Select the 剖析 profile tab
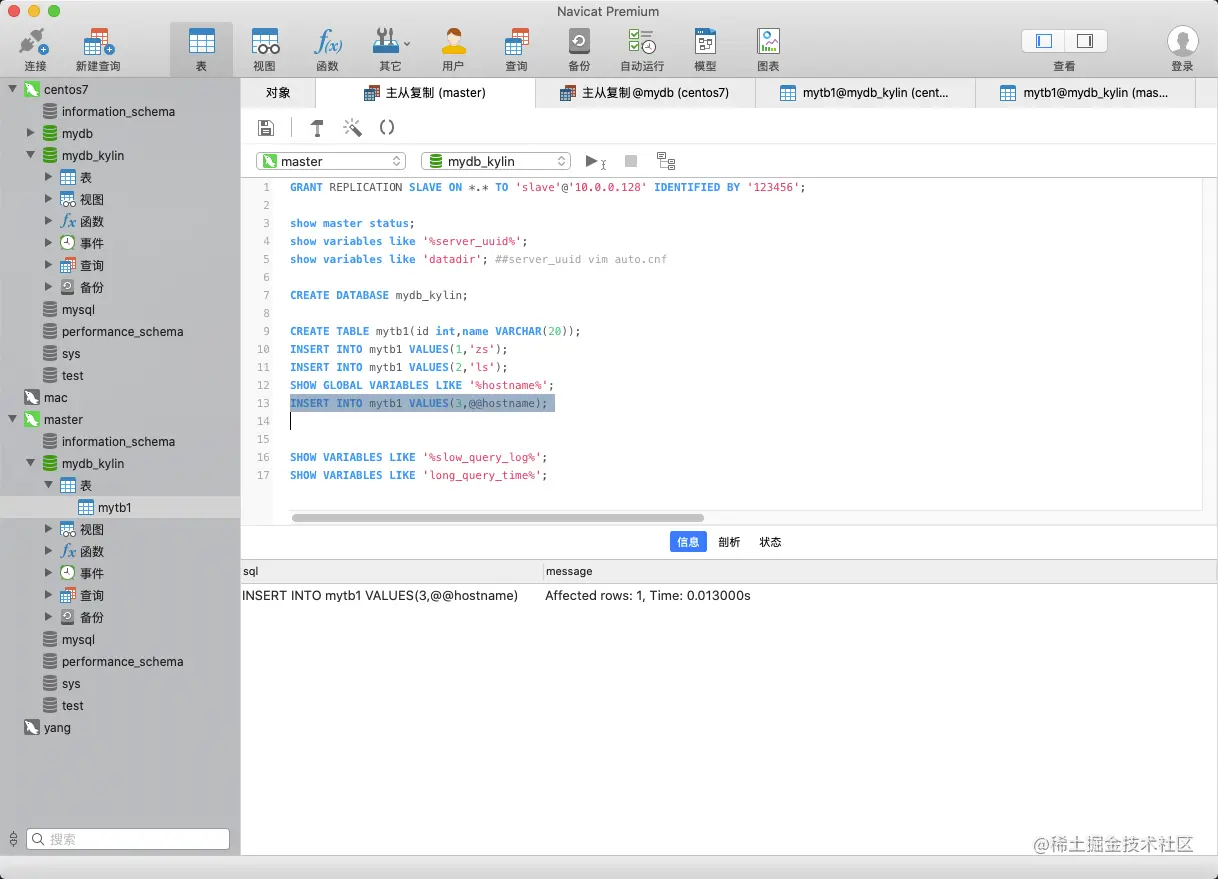The height and width of the screenshot is (879, 1218). pos(729,542)
